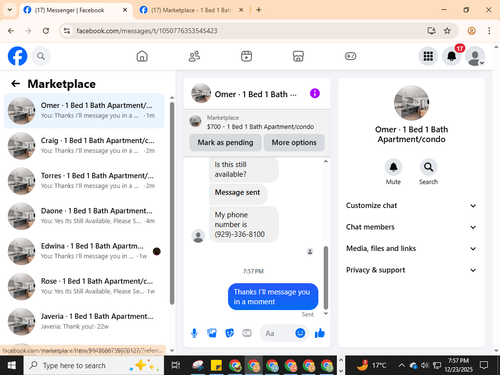Open the emoji picker smiley icon

pyautogui.click(x=300, y=333)
